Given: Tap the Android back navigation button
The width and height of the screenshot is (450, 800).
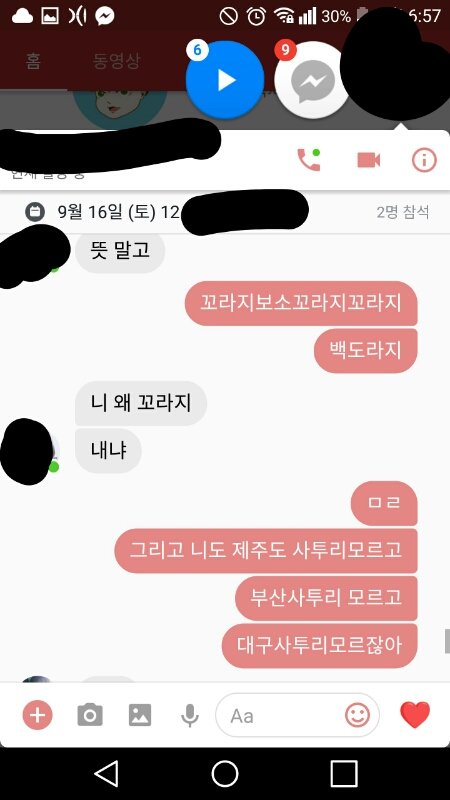Looking at the screenshot, I should coord(107,773).
